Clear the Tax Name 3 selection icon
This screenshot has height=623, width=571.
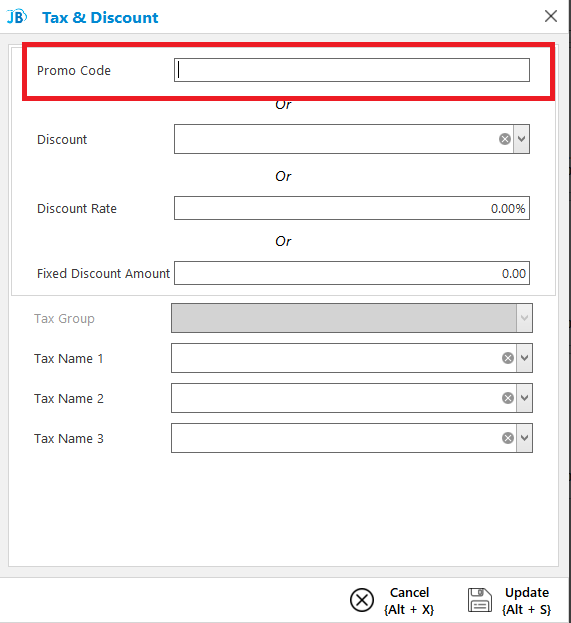click(x=507, y=438)
